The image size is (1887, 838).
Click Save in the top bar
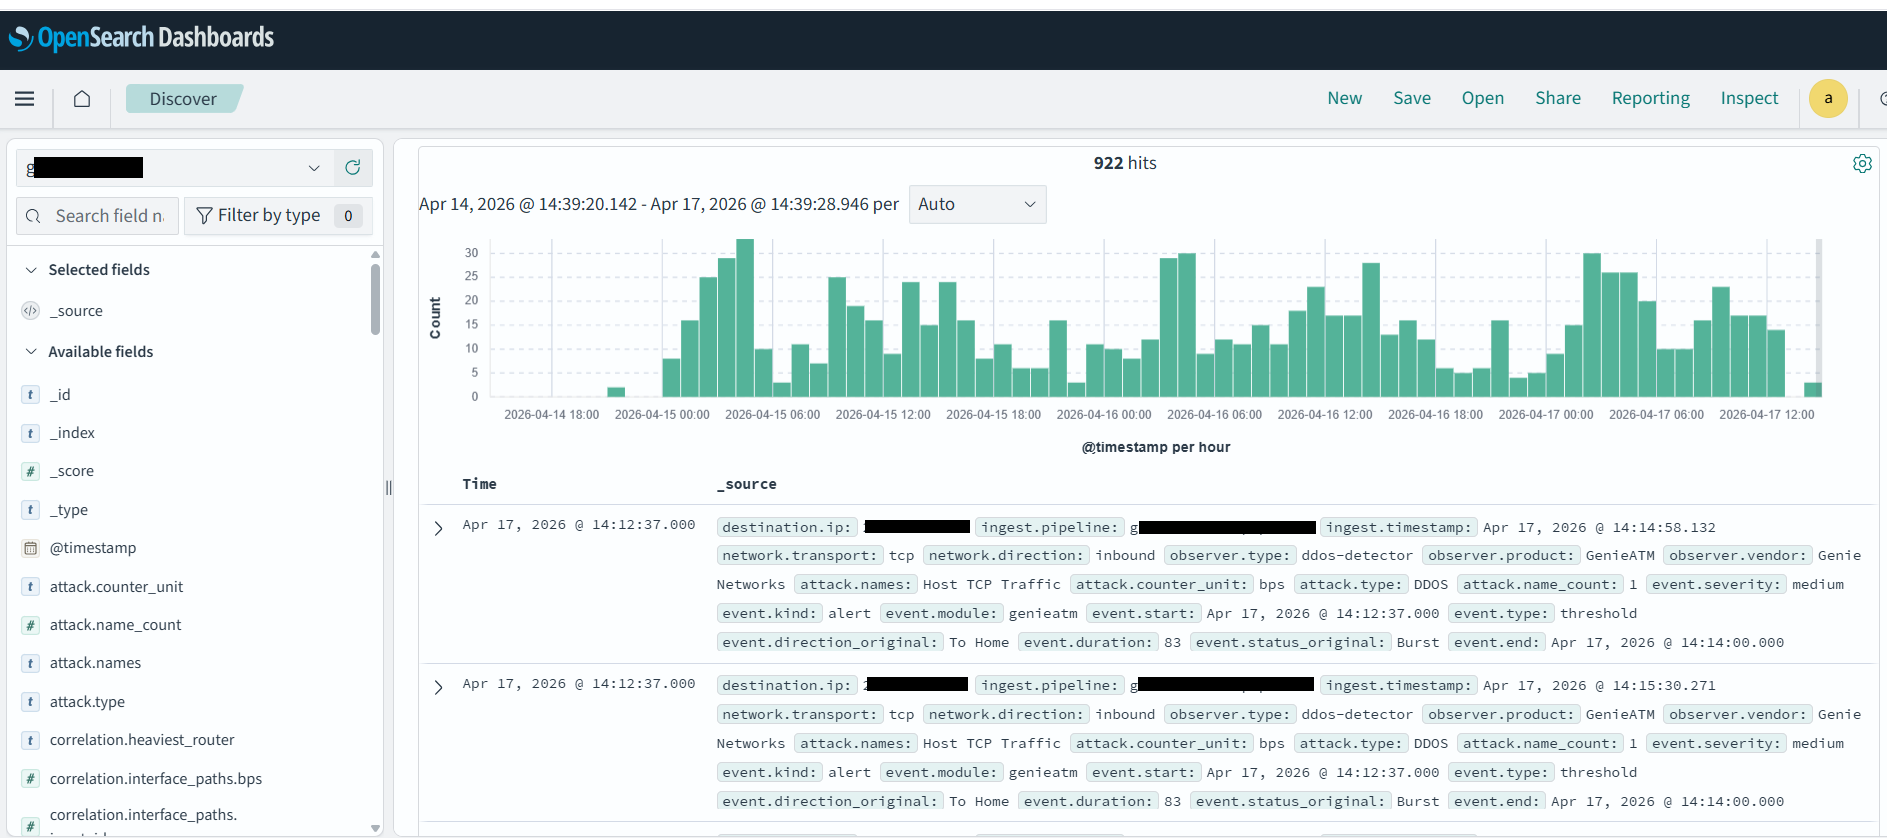pos(1411,99)
